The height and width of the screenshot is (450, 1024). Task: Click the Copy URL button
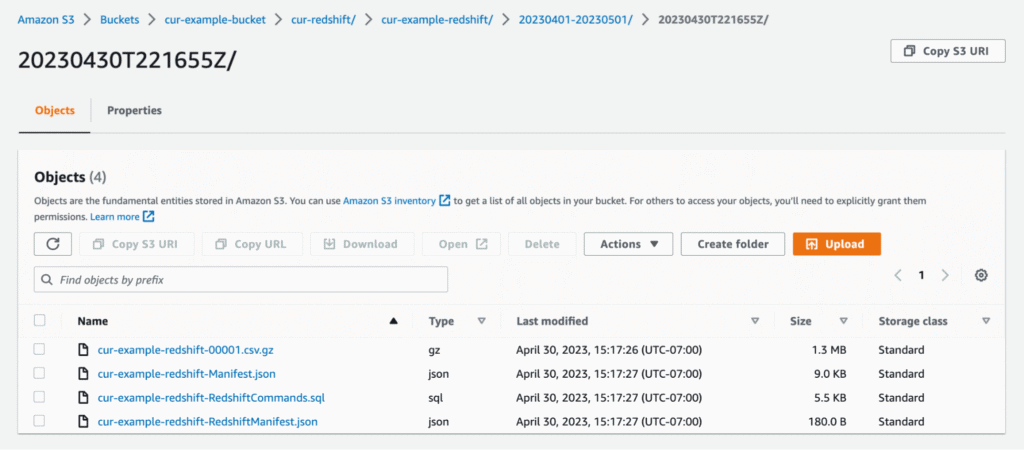(x=252, y=244)
